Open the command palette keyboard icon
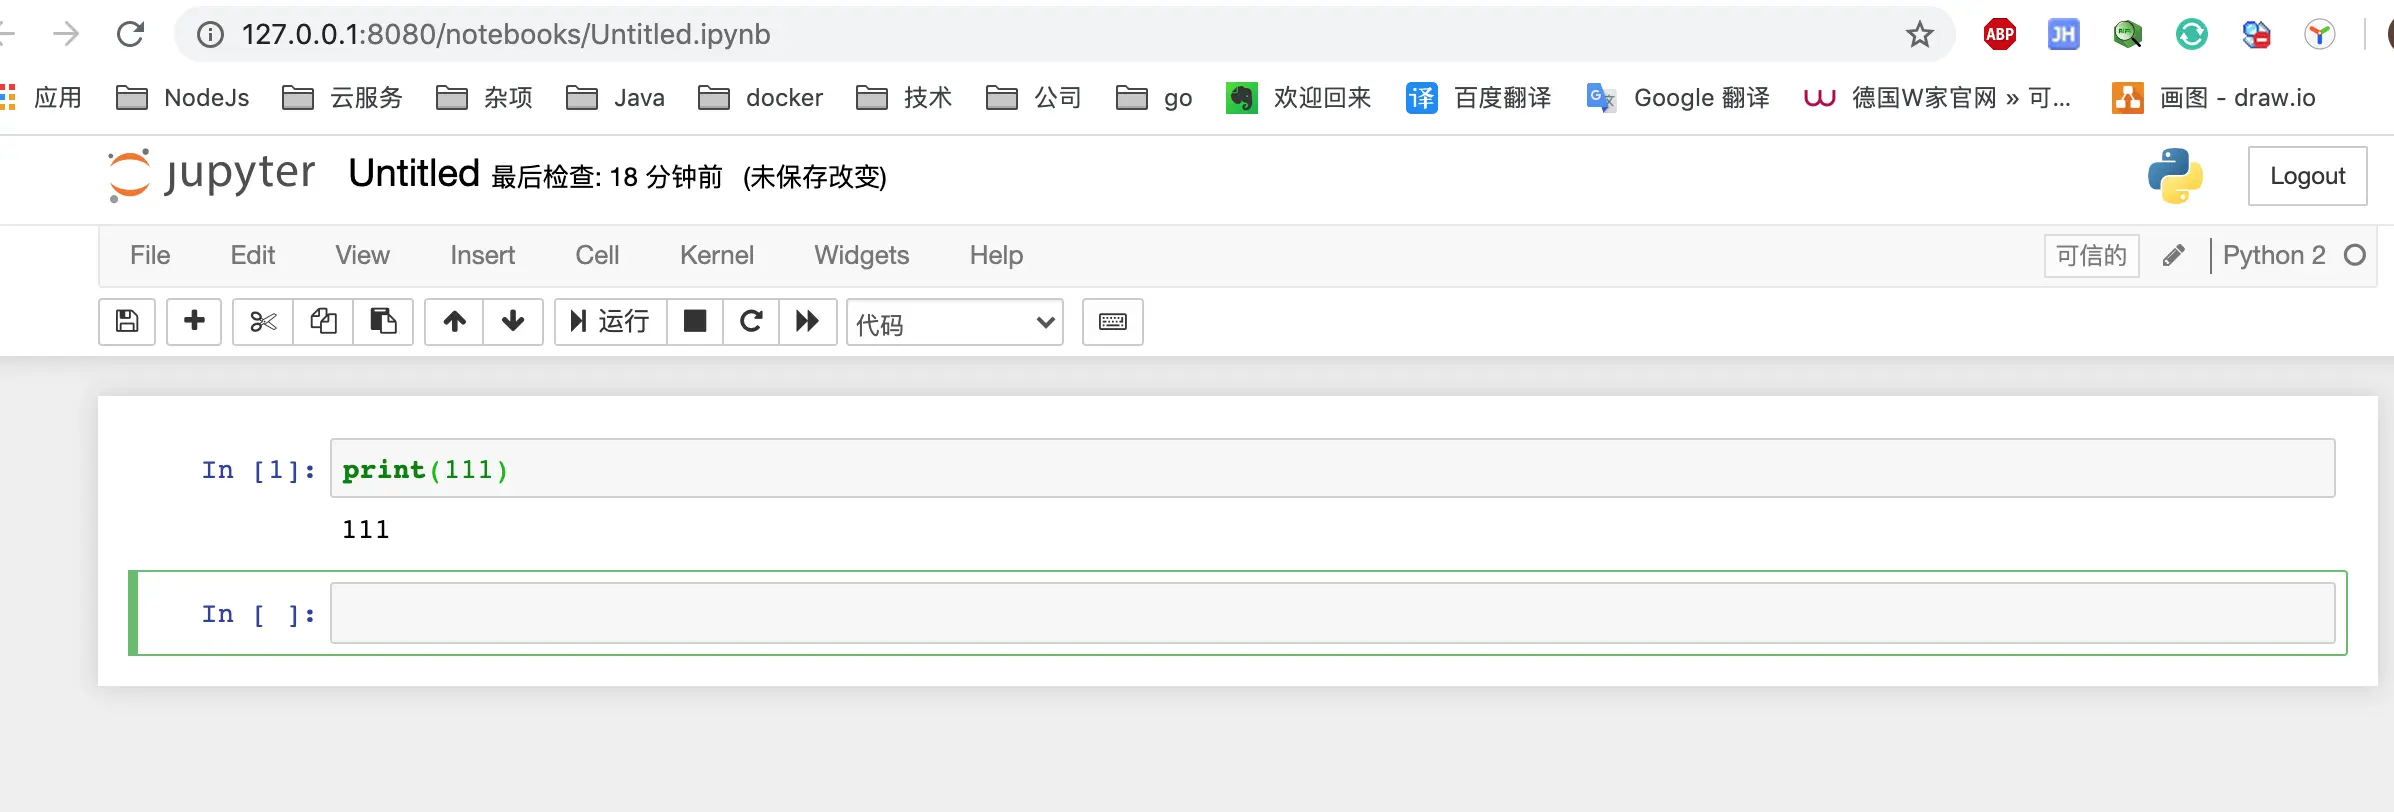 (1113, 322)
